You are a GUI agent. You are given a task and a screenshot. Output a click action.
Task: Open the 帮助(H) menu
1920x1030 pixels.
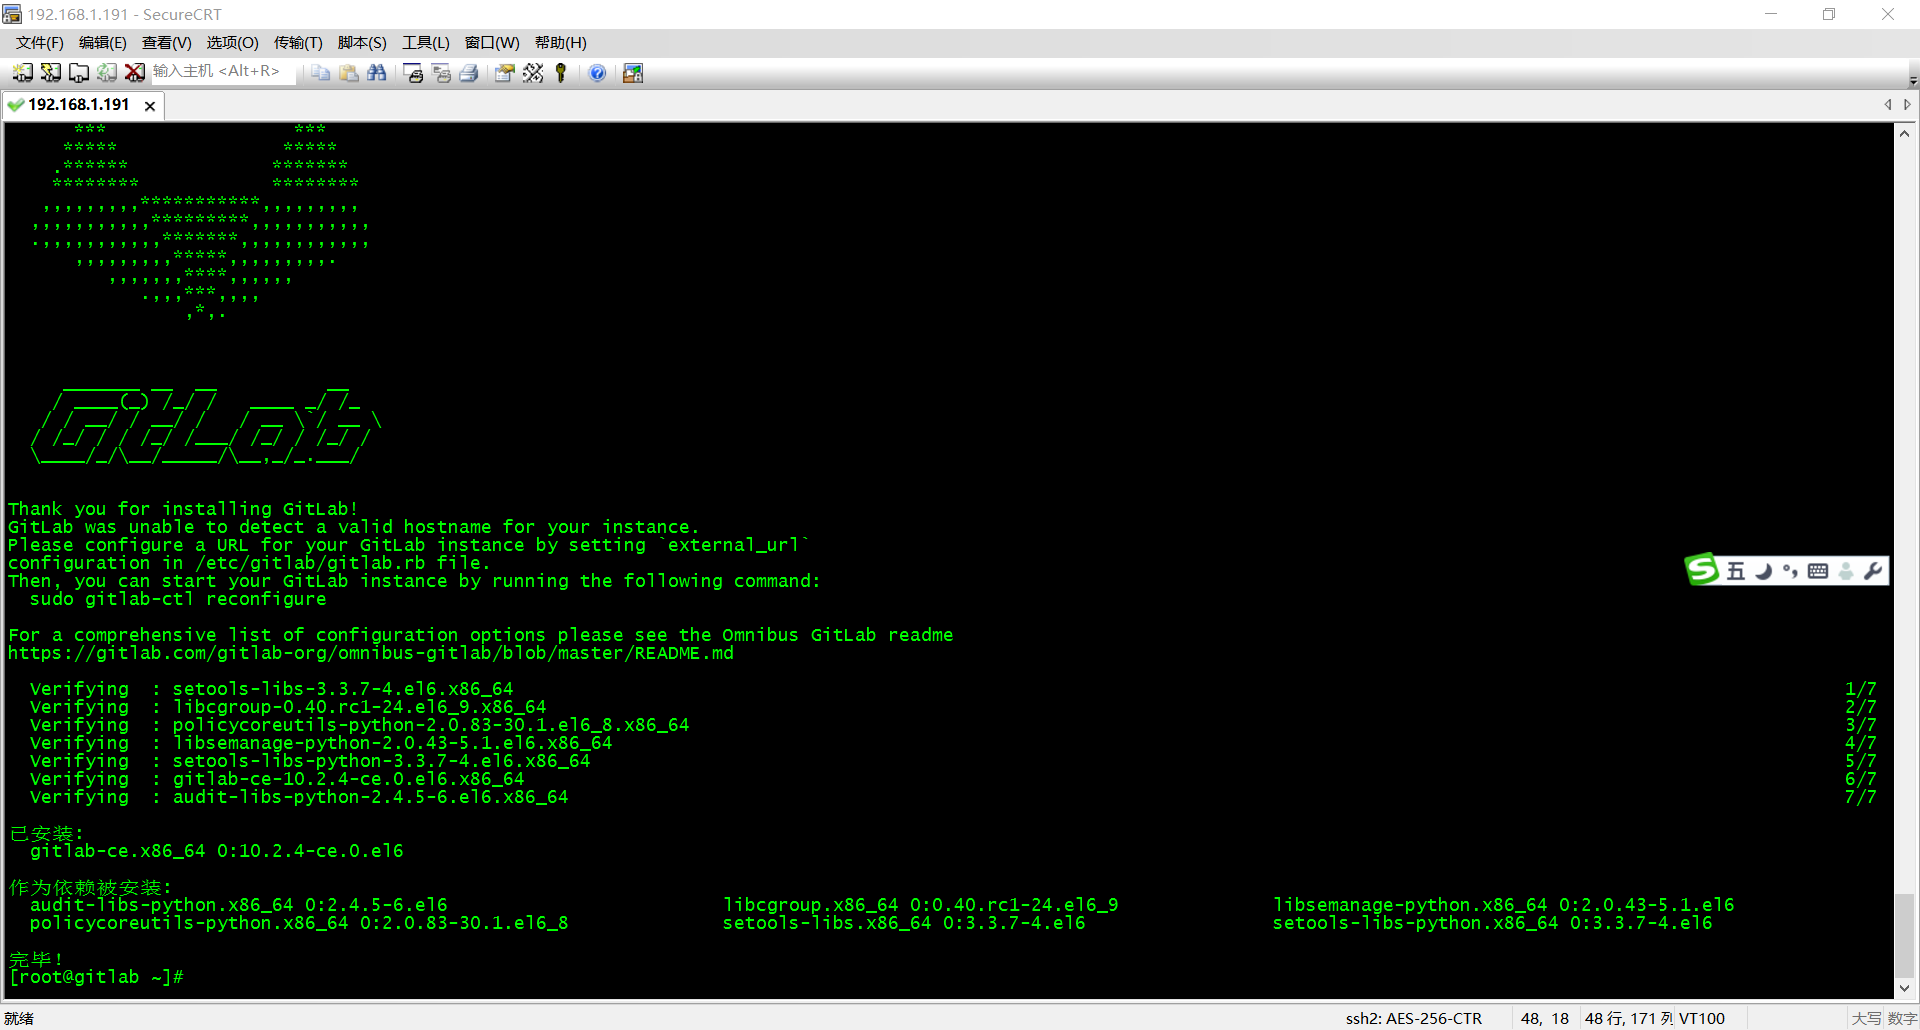tap(560, 42)
